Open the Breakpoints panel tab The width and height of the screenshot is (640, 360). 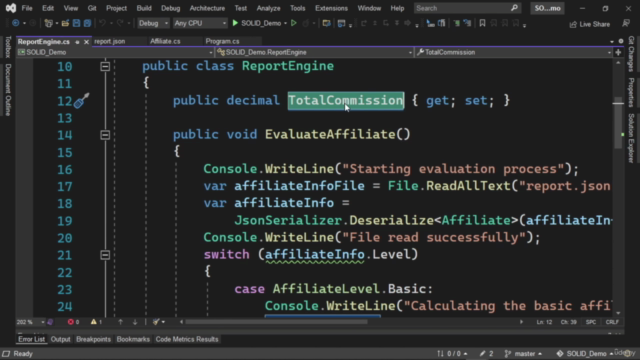93,339
